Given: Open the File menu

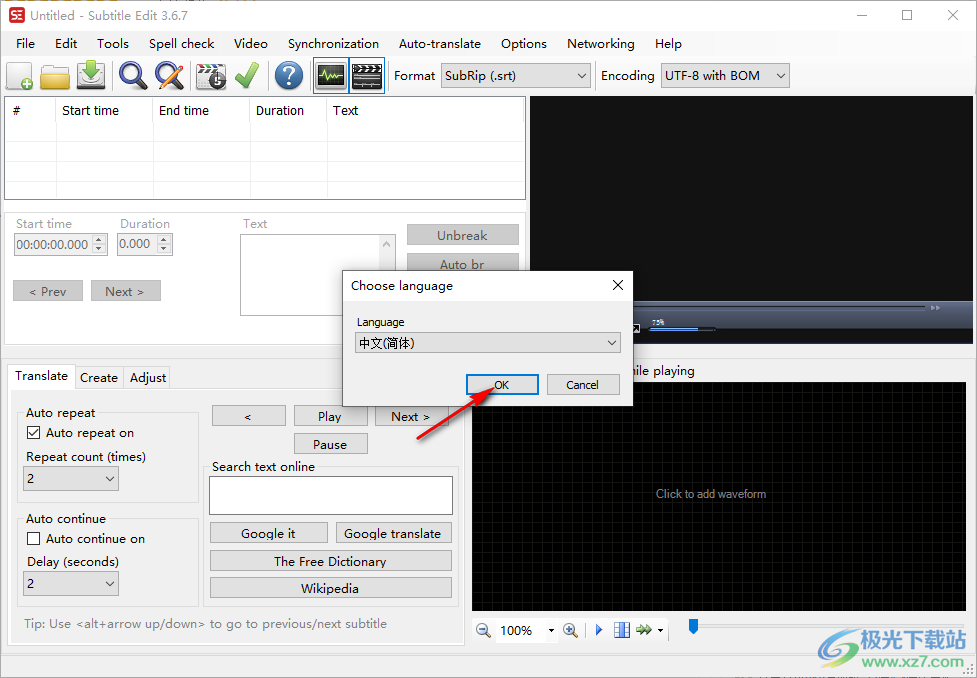Looking at the screenshot, I should 26,44.
